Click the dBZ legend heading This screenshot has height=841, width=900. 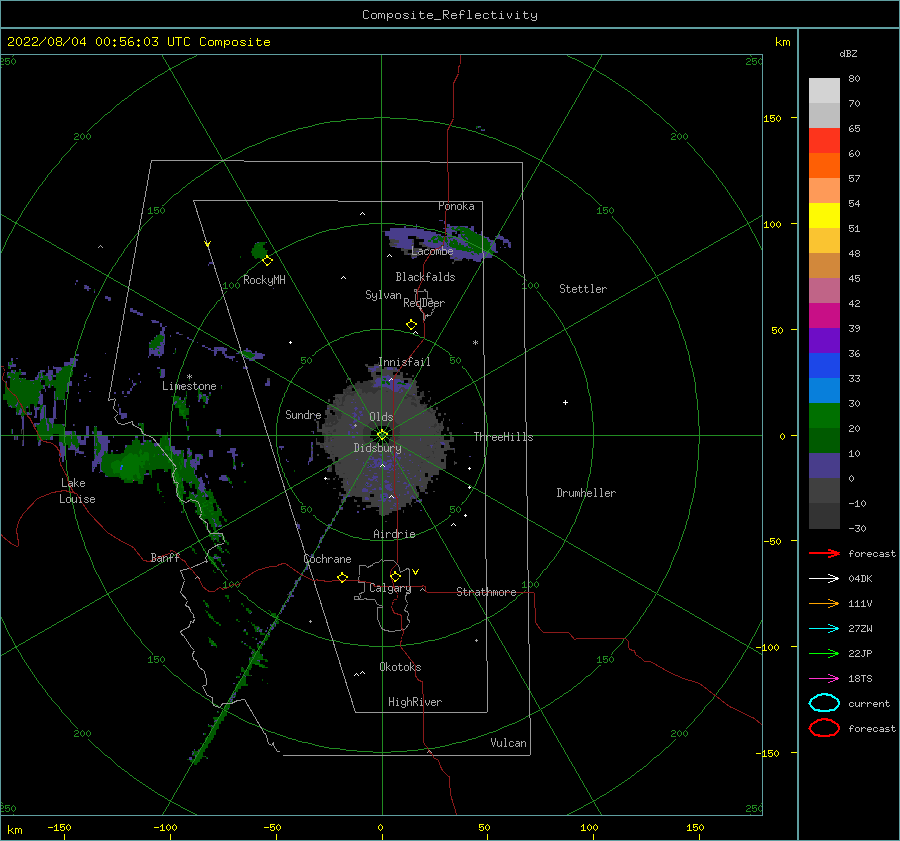pyautogui.click(x=848, y=53)
